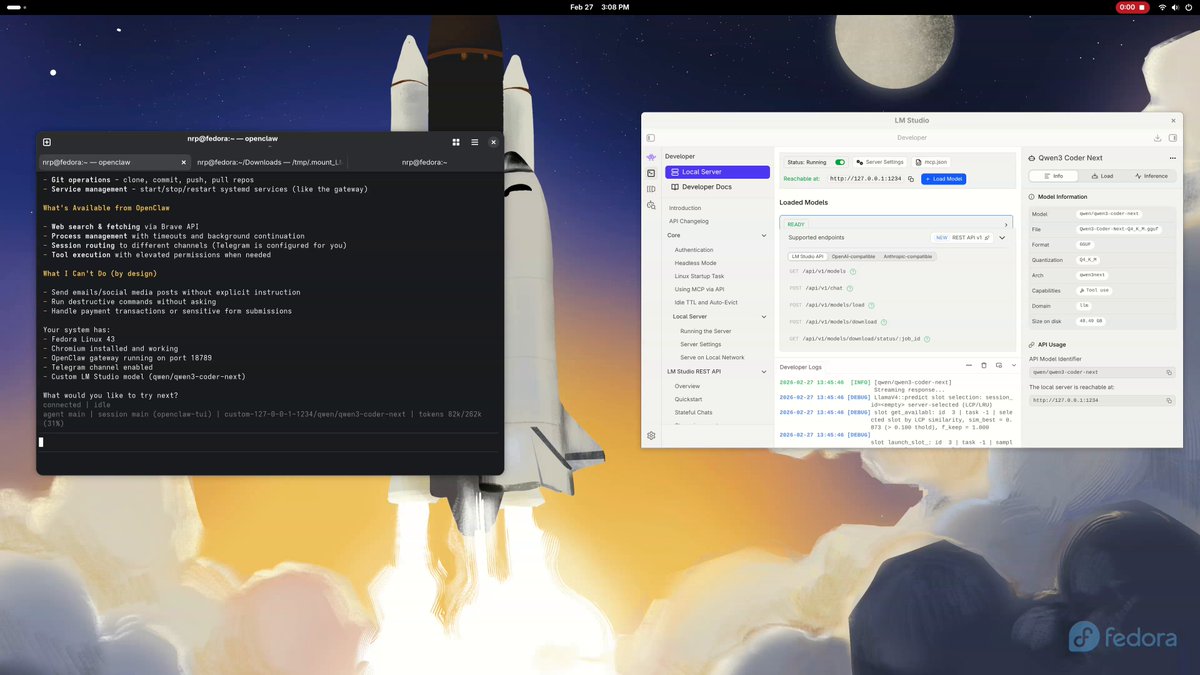Open downloads via the download arrow icon
The height and width of the screenshot is (675, 1200).
tap(1157, 137)
